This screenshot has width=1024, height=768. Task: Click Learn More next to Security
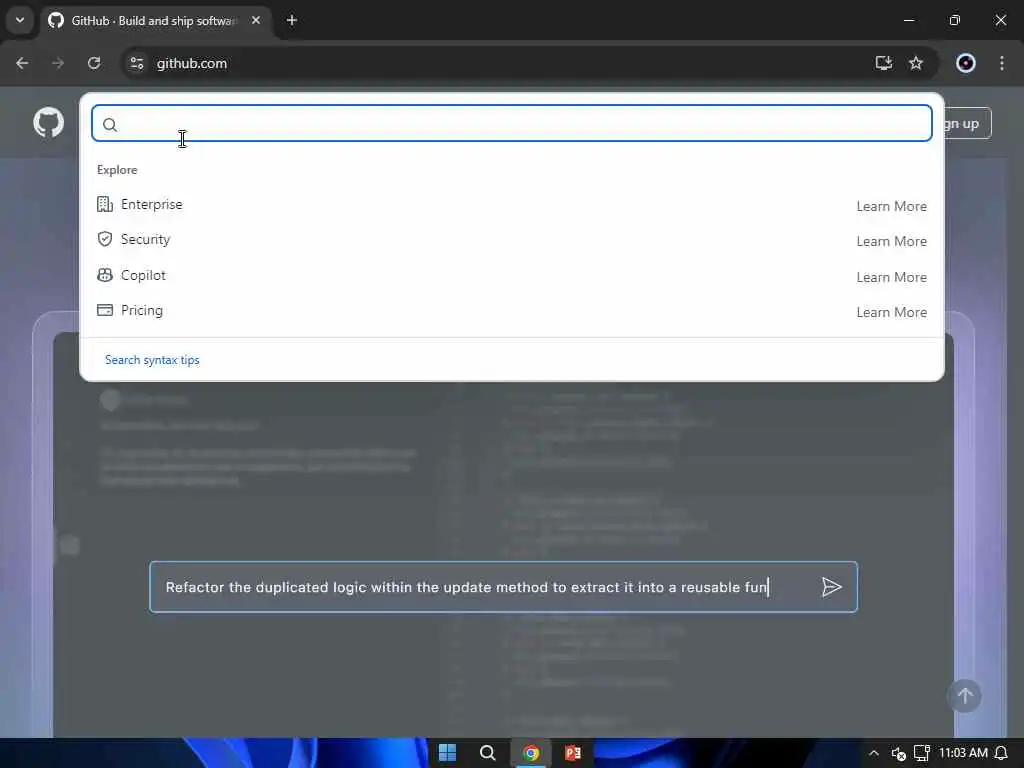coord(891,242)
